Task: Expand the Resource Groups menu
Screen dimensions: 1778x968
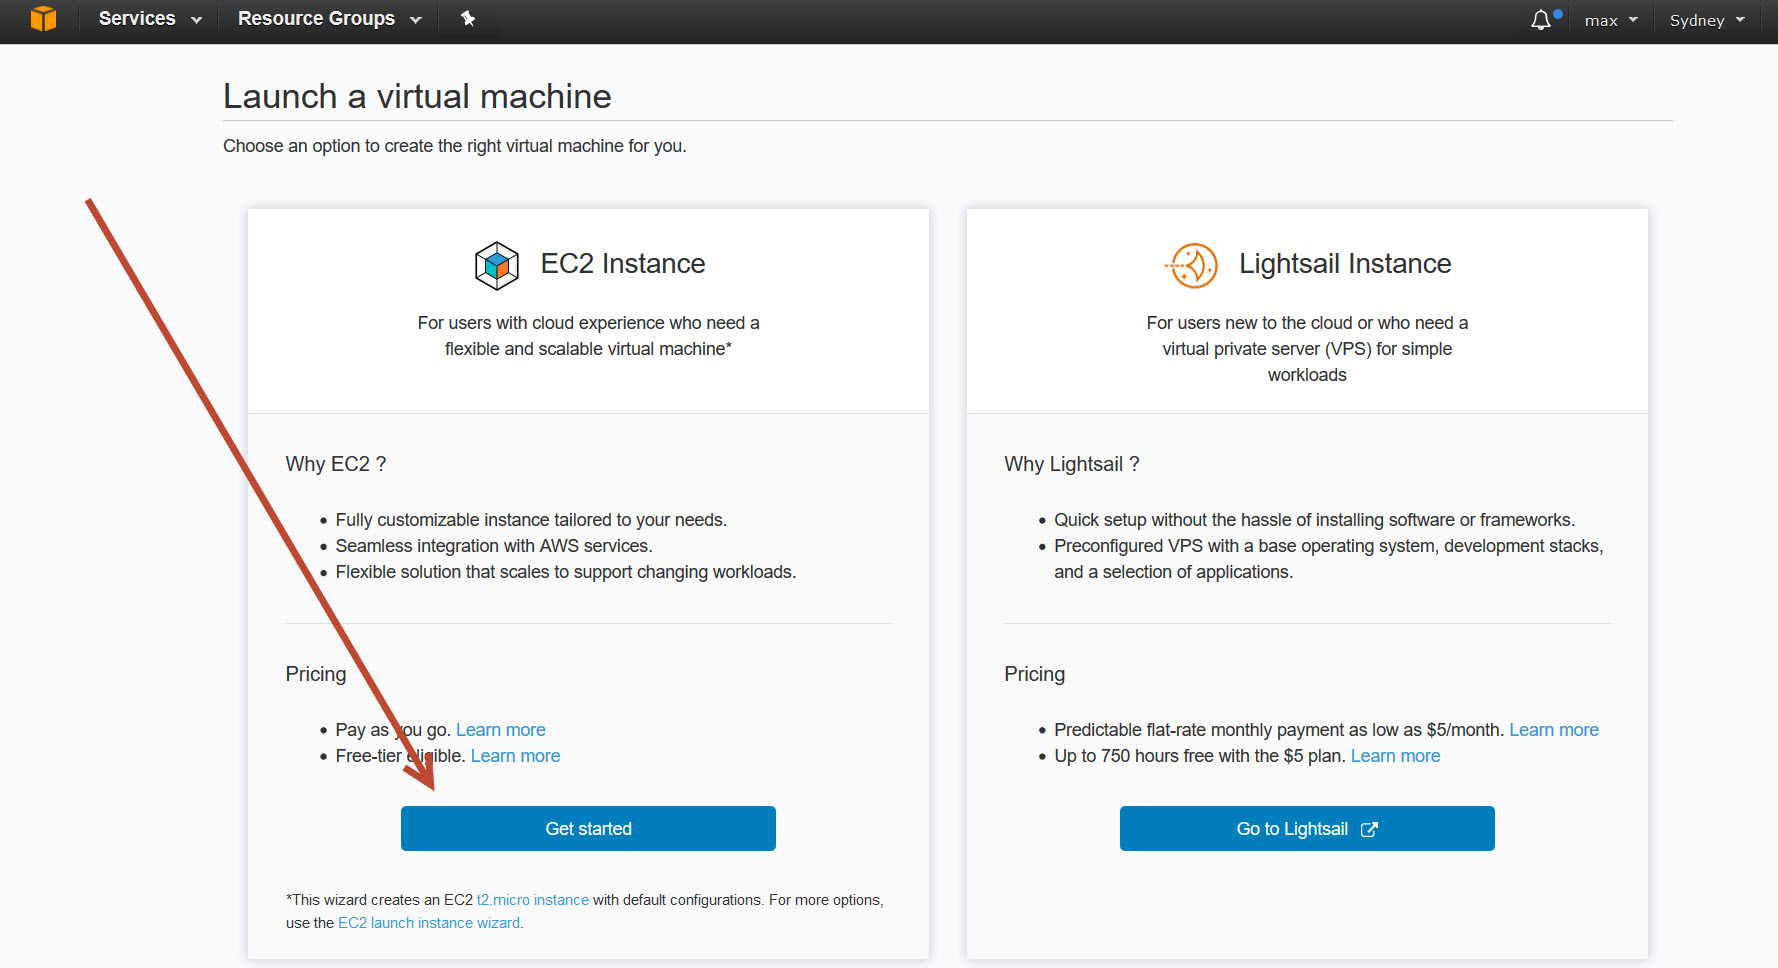Action: [329, 19]
